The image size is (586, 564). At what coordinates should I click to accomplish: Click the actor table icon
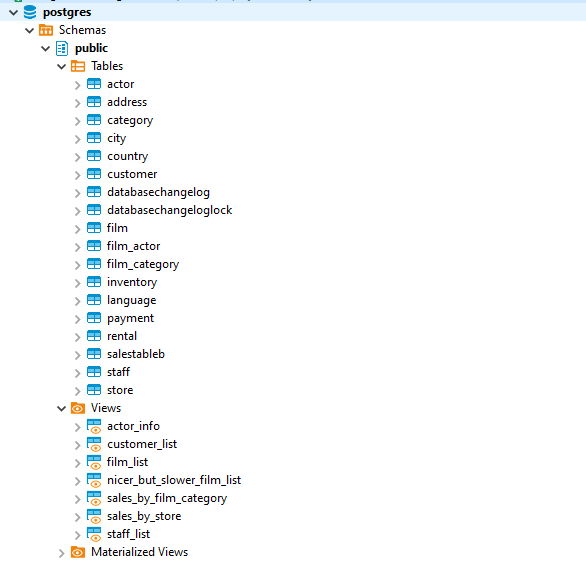pyautogui.click(x=94, y=84)
